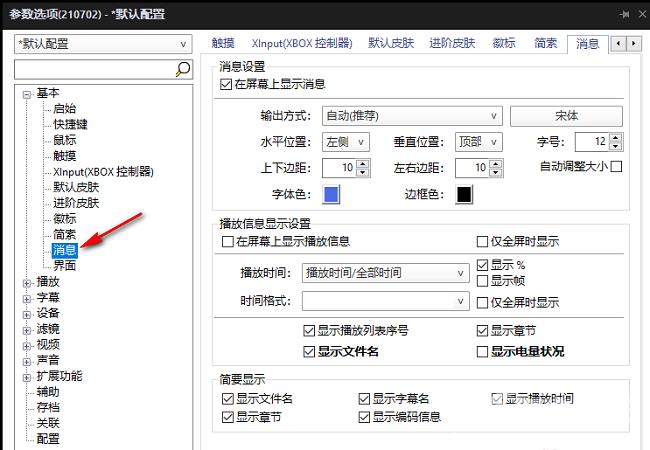
Task: Open the 播放时间 format dropdown
Action: [x=385, y=272]
